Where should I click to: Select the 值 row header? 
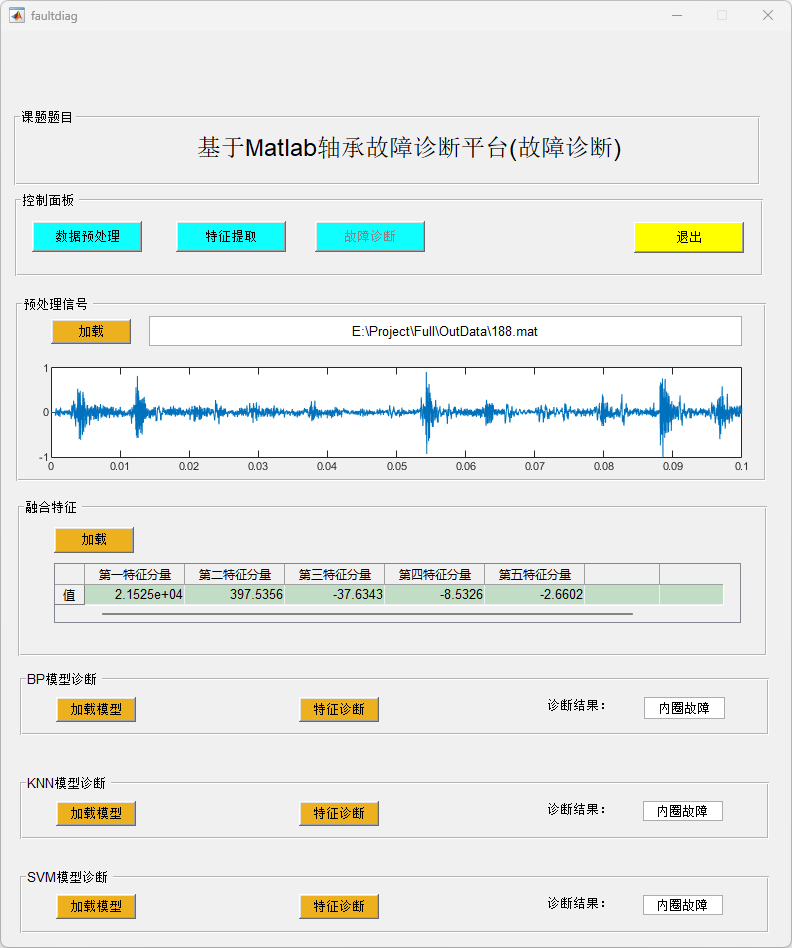(70, 595)
